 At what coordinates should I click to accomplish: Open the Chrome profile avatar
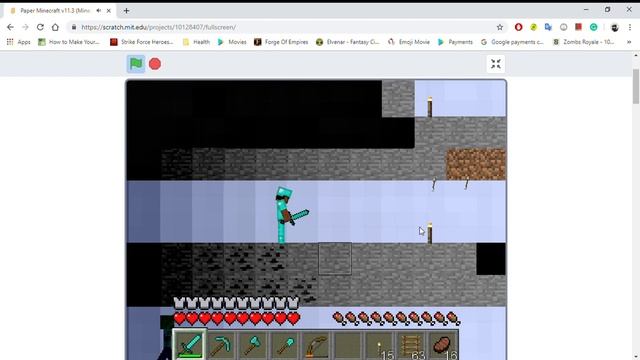click(614, 27)
